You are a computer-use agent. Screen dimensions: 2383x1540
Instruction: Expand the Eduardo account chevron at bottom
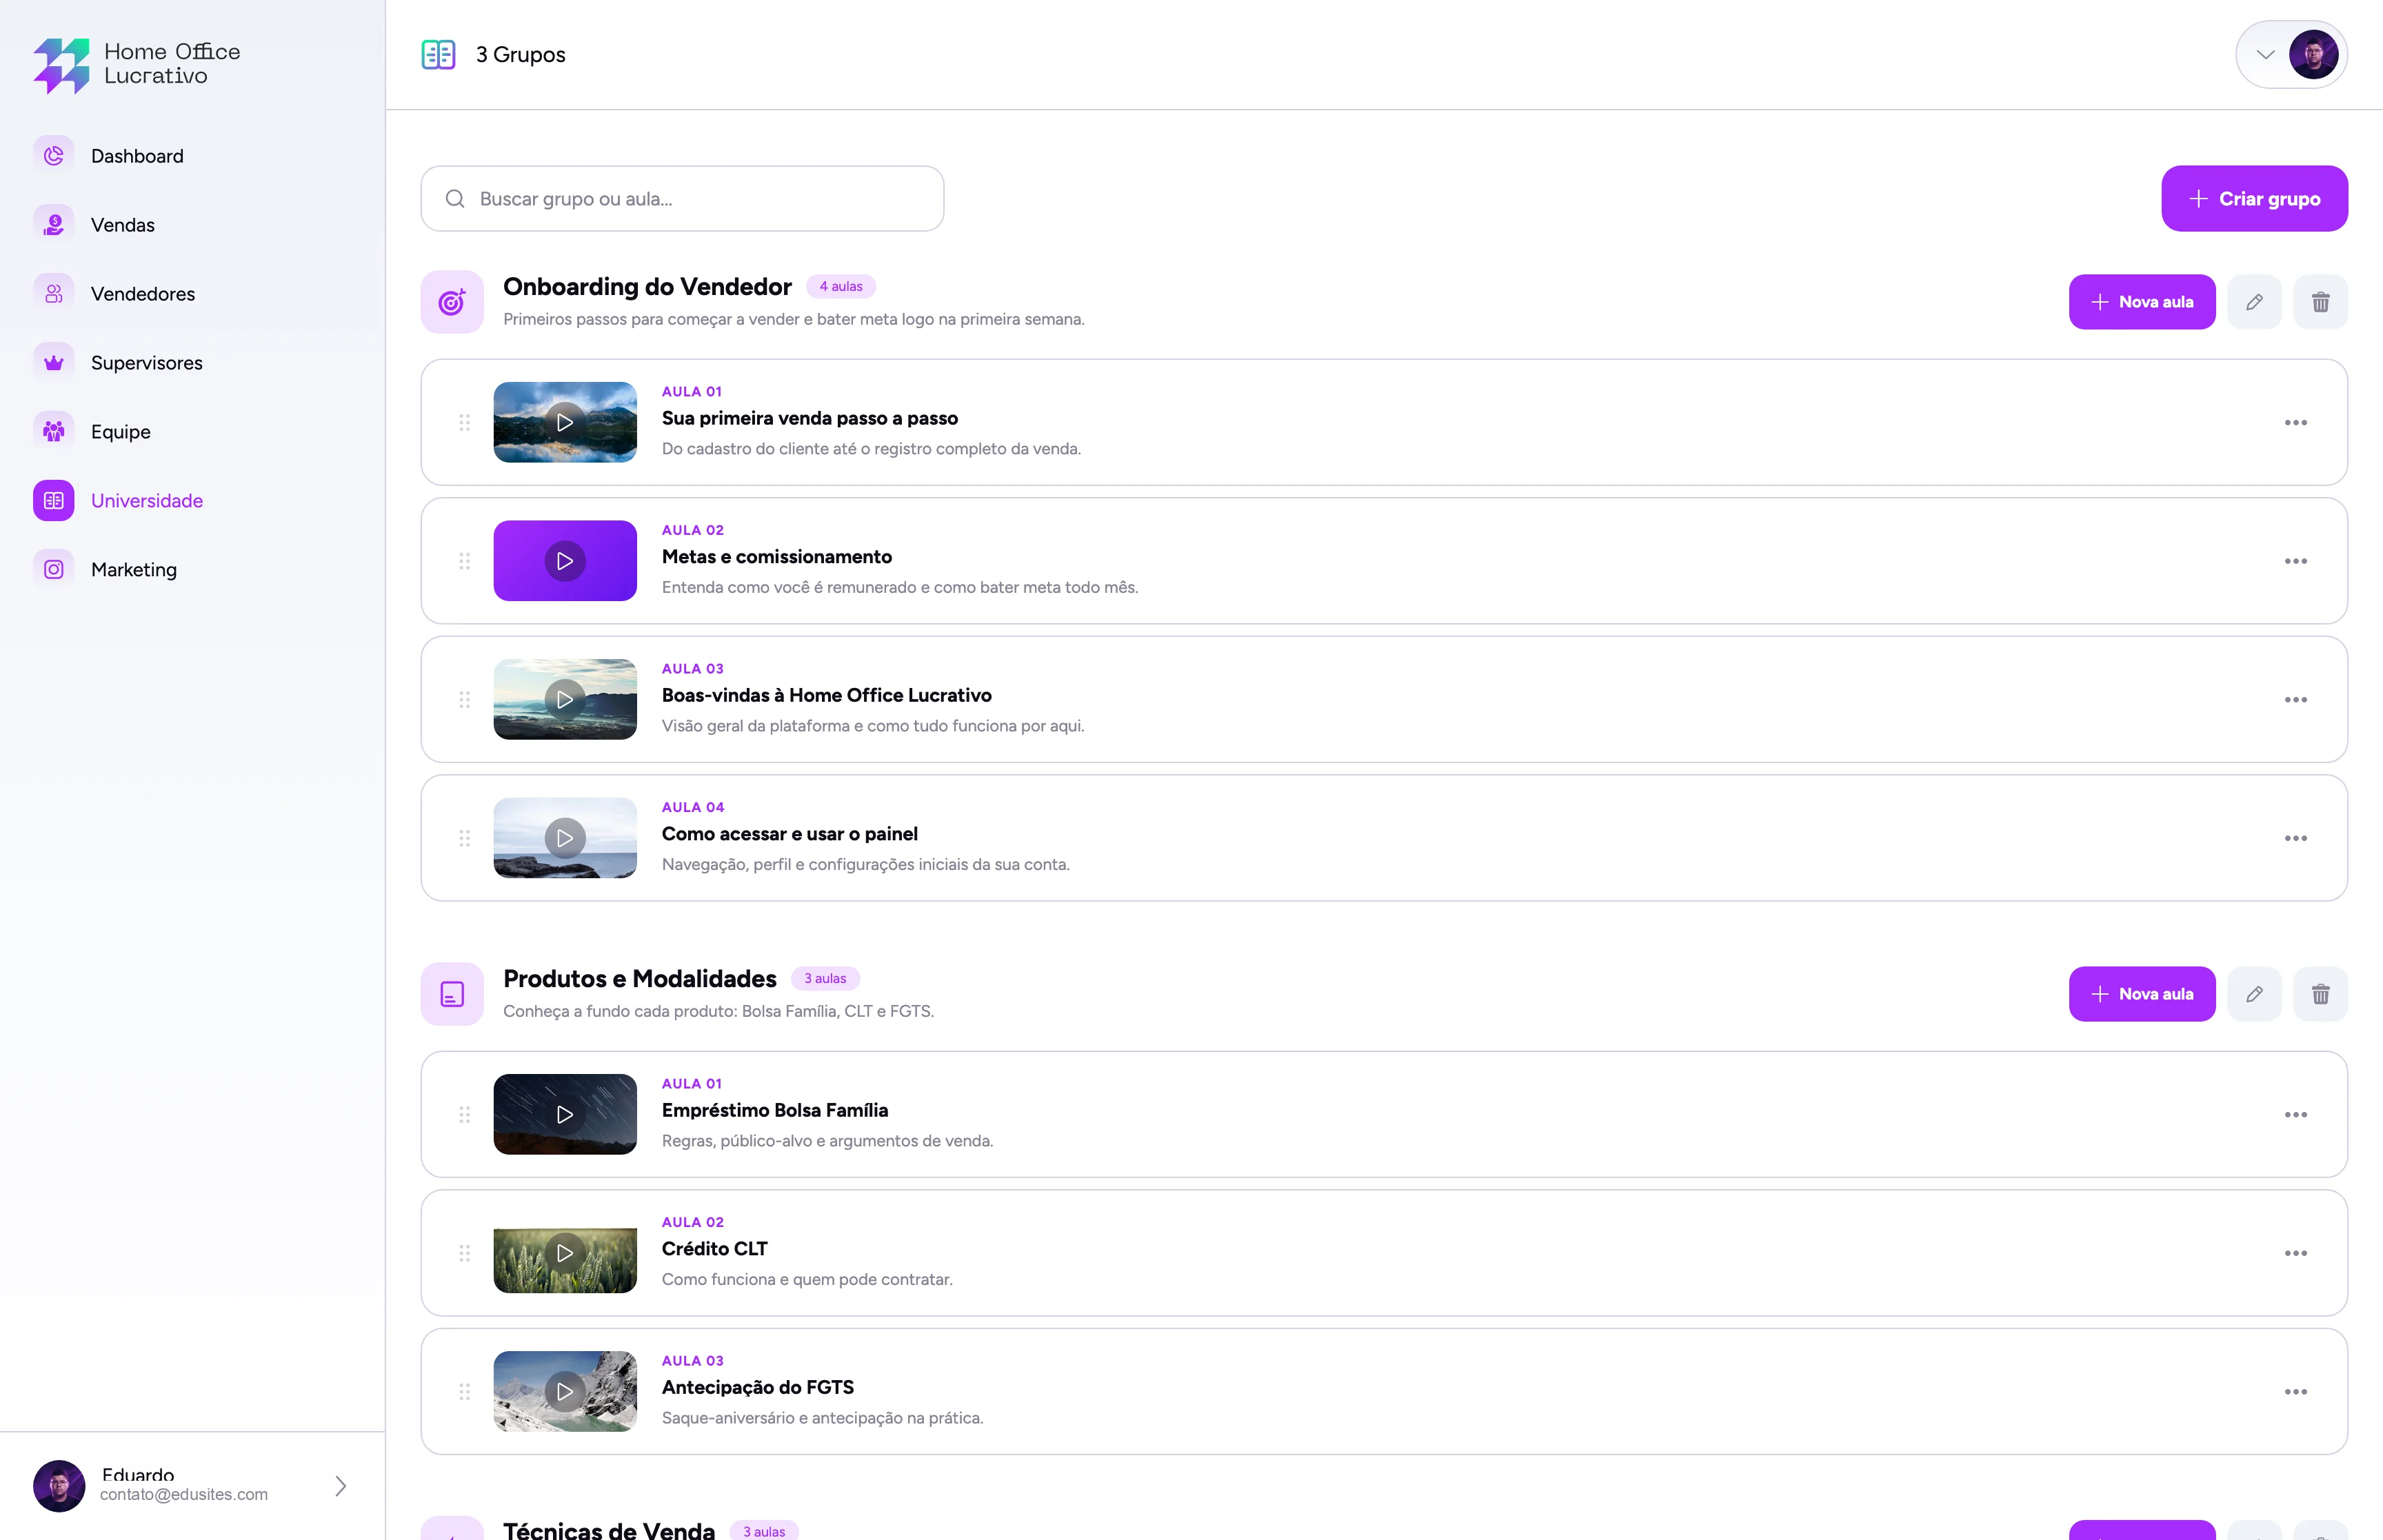pyautogui.click(x=341, y=1486)
